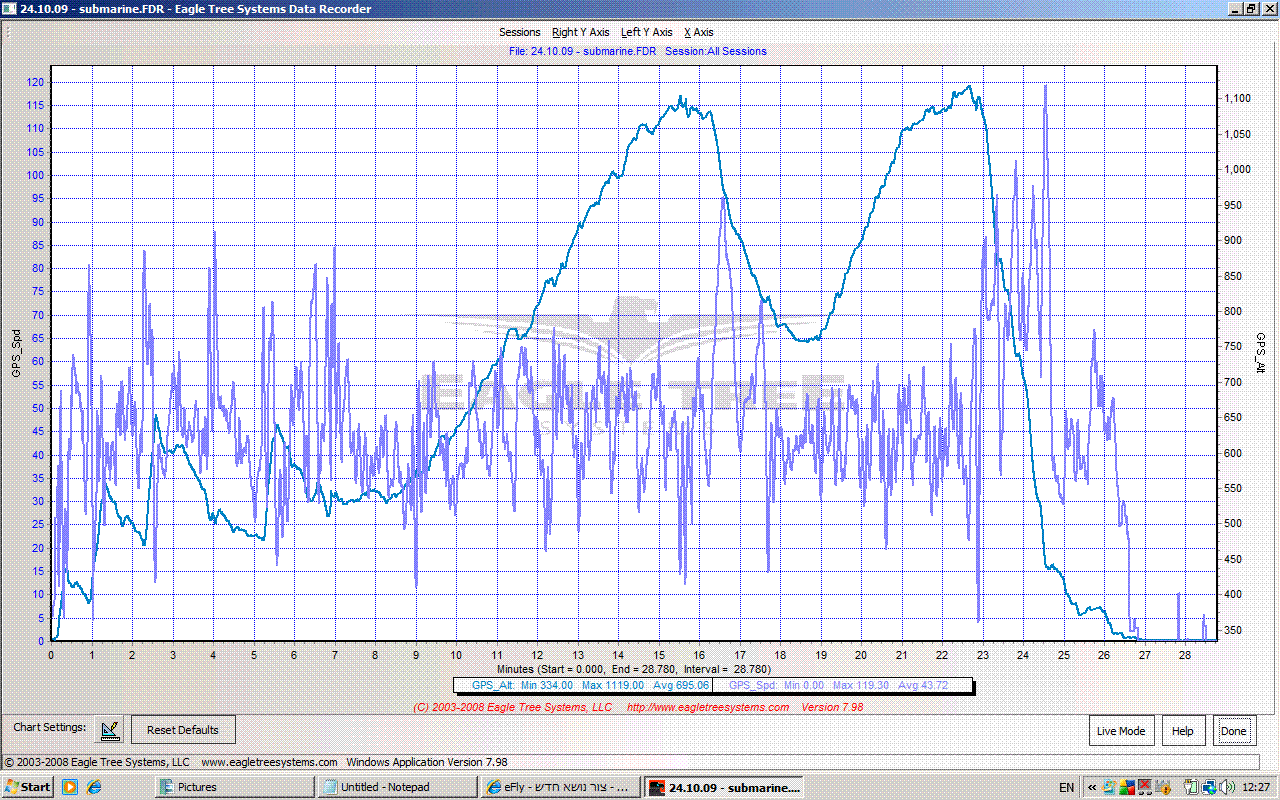Viewport: 1280px width, 800px height.
Task: Click the system clock showing 12:27
Action: pos(1256,787)
